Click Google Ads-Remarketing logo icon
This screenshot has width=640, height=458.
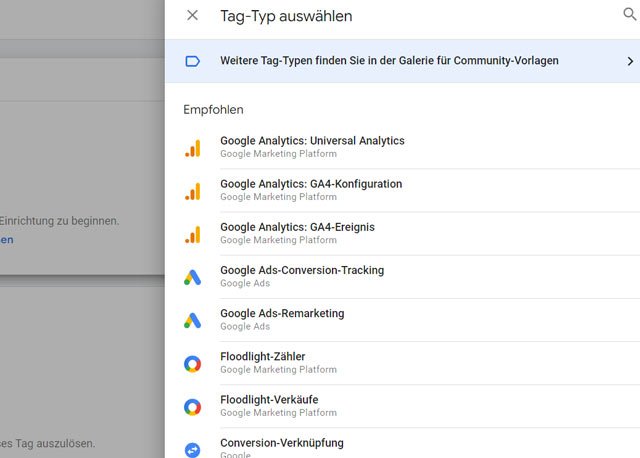pyautogui.click(x=193, y=321)
